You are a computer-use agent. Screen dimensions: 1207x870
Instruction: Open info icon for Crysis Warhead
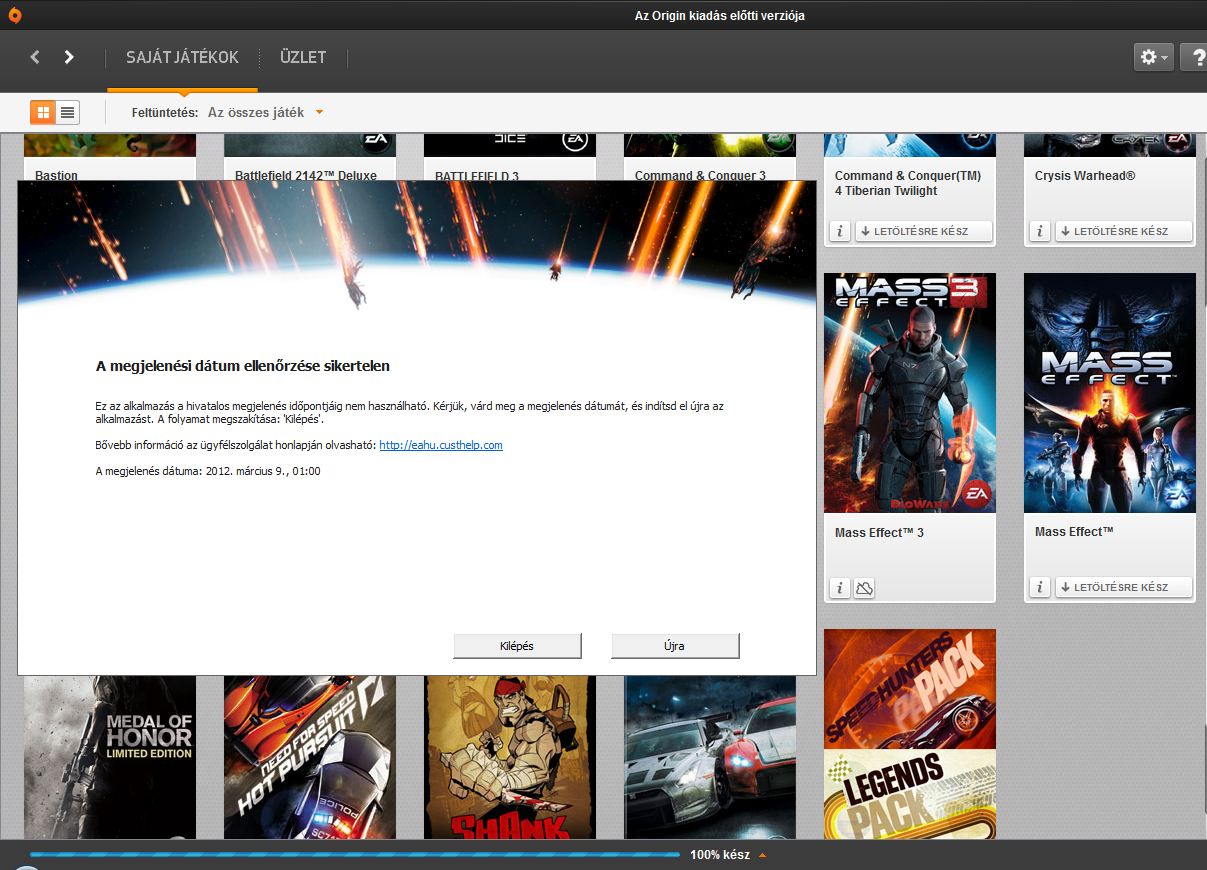point(1040,231)
